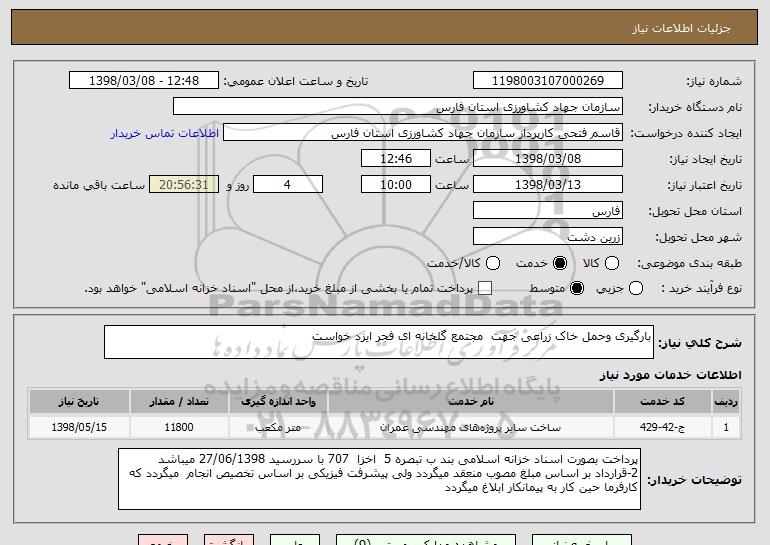
Task: Click the row number cell 1
Action: (726, 427)
